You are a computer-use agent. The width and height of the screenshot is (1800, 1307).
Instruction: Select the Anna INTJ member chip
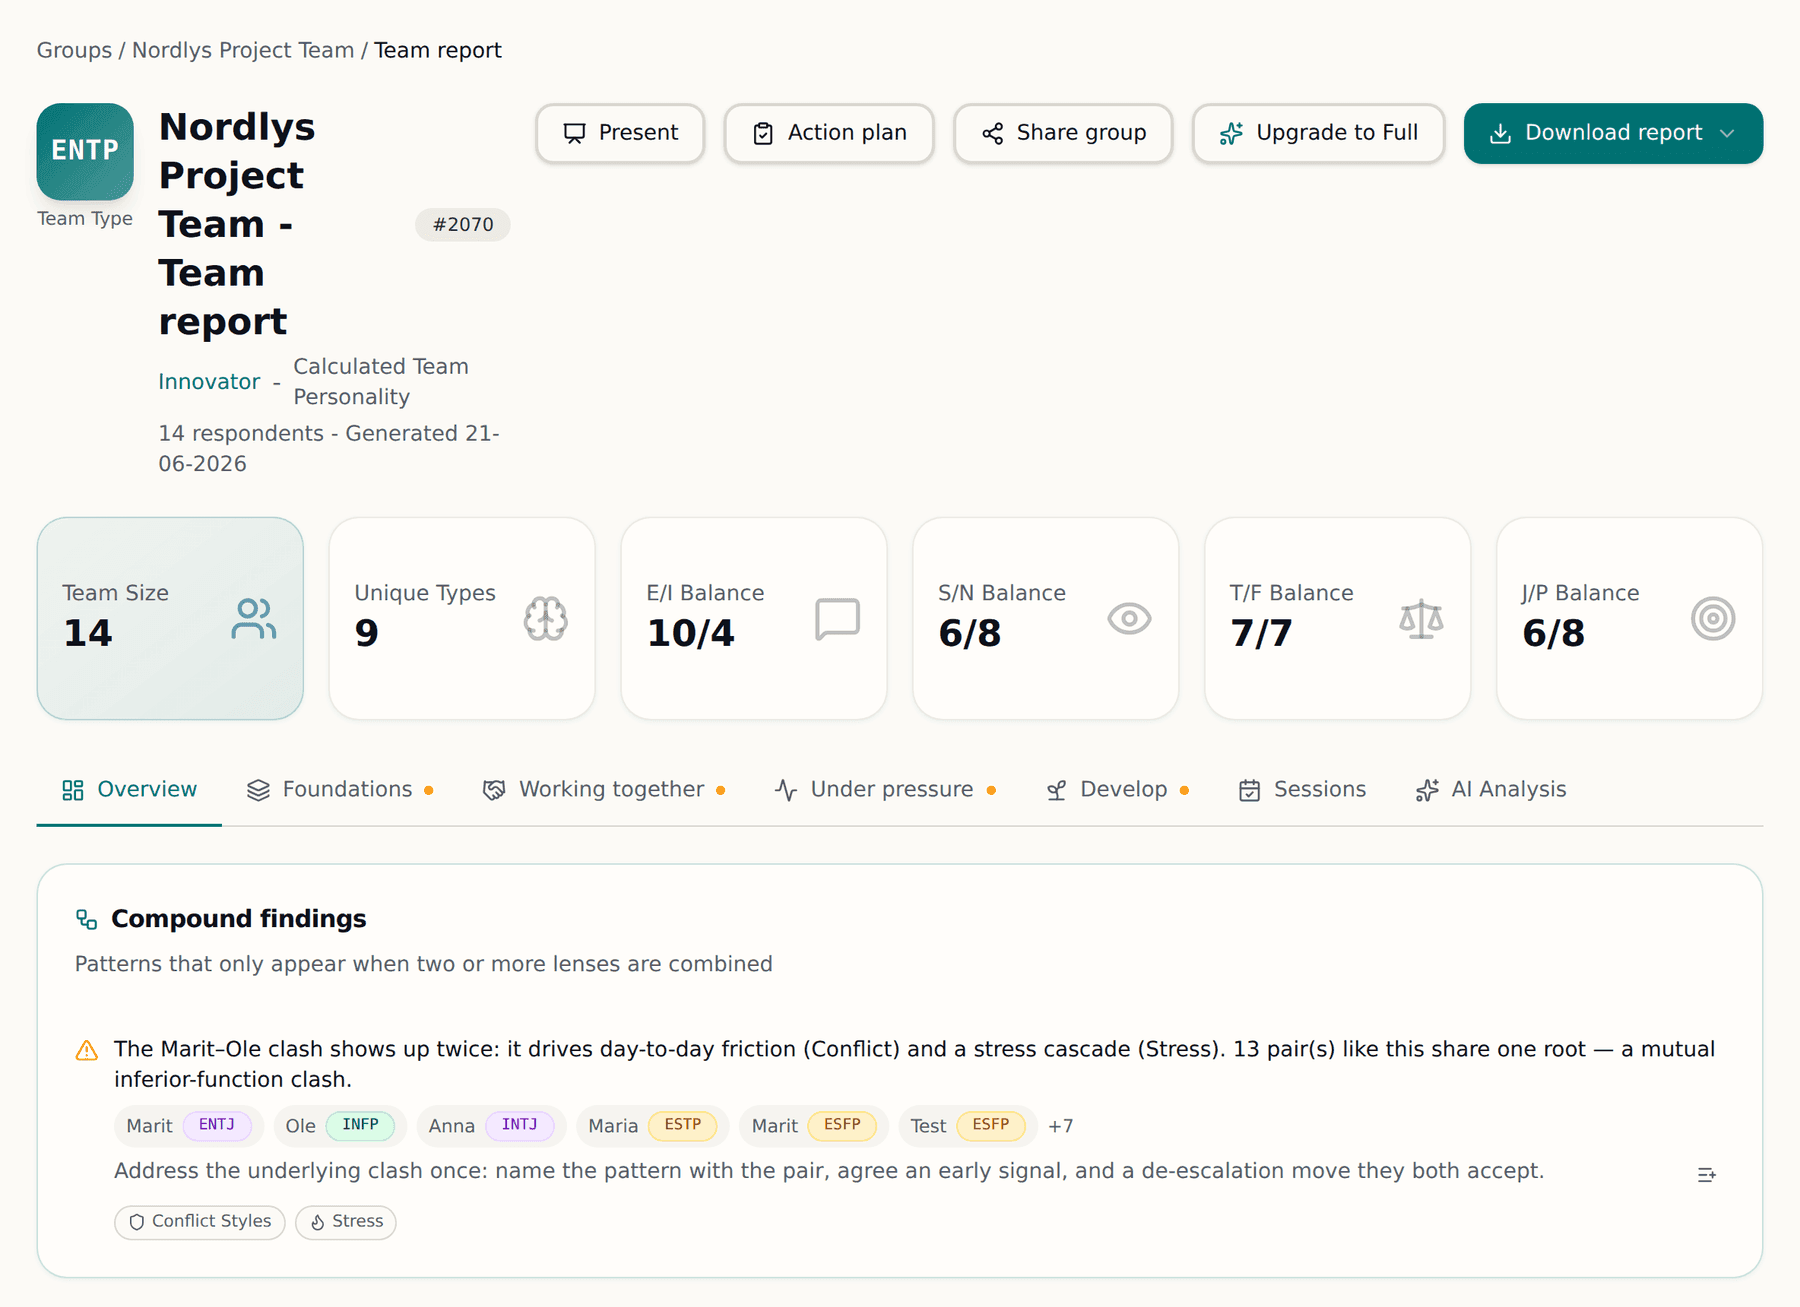491,1126
